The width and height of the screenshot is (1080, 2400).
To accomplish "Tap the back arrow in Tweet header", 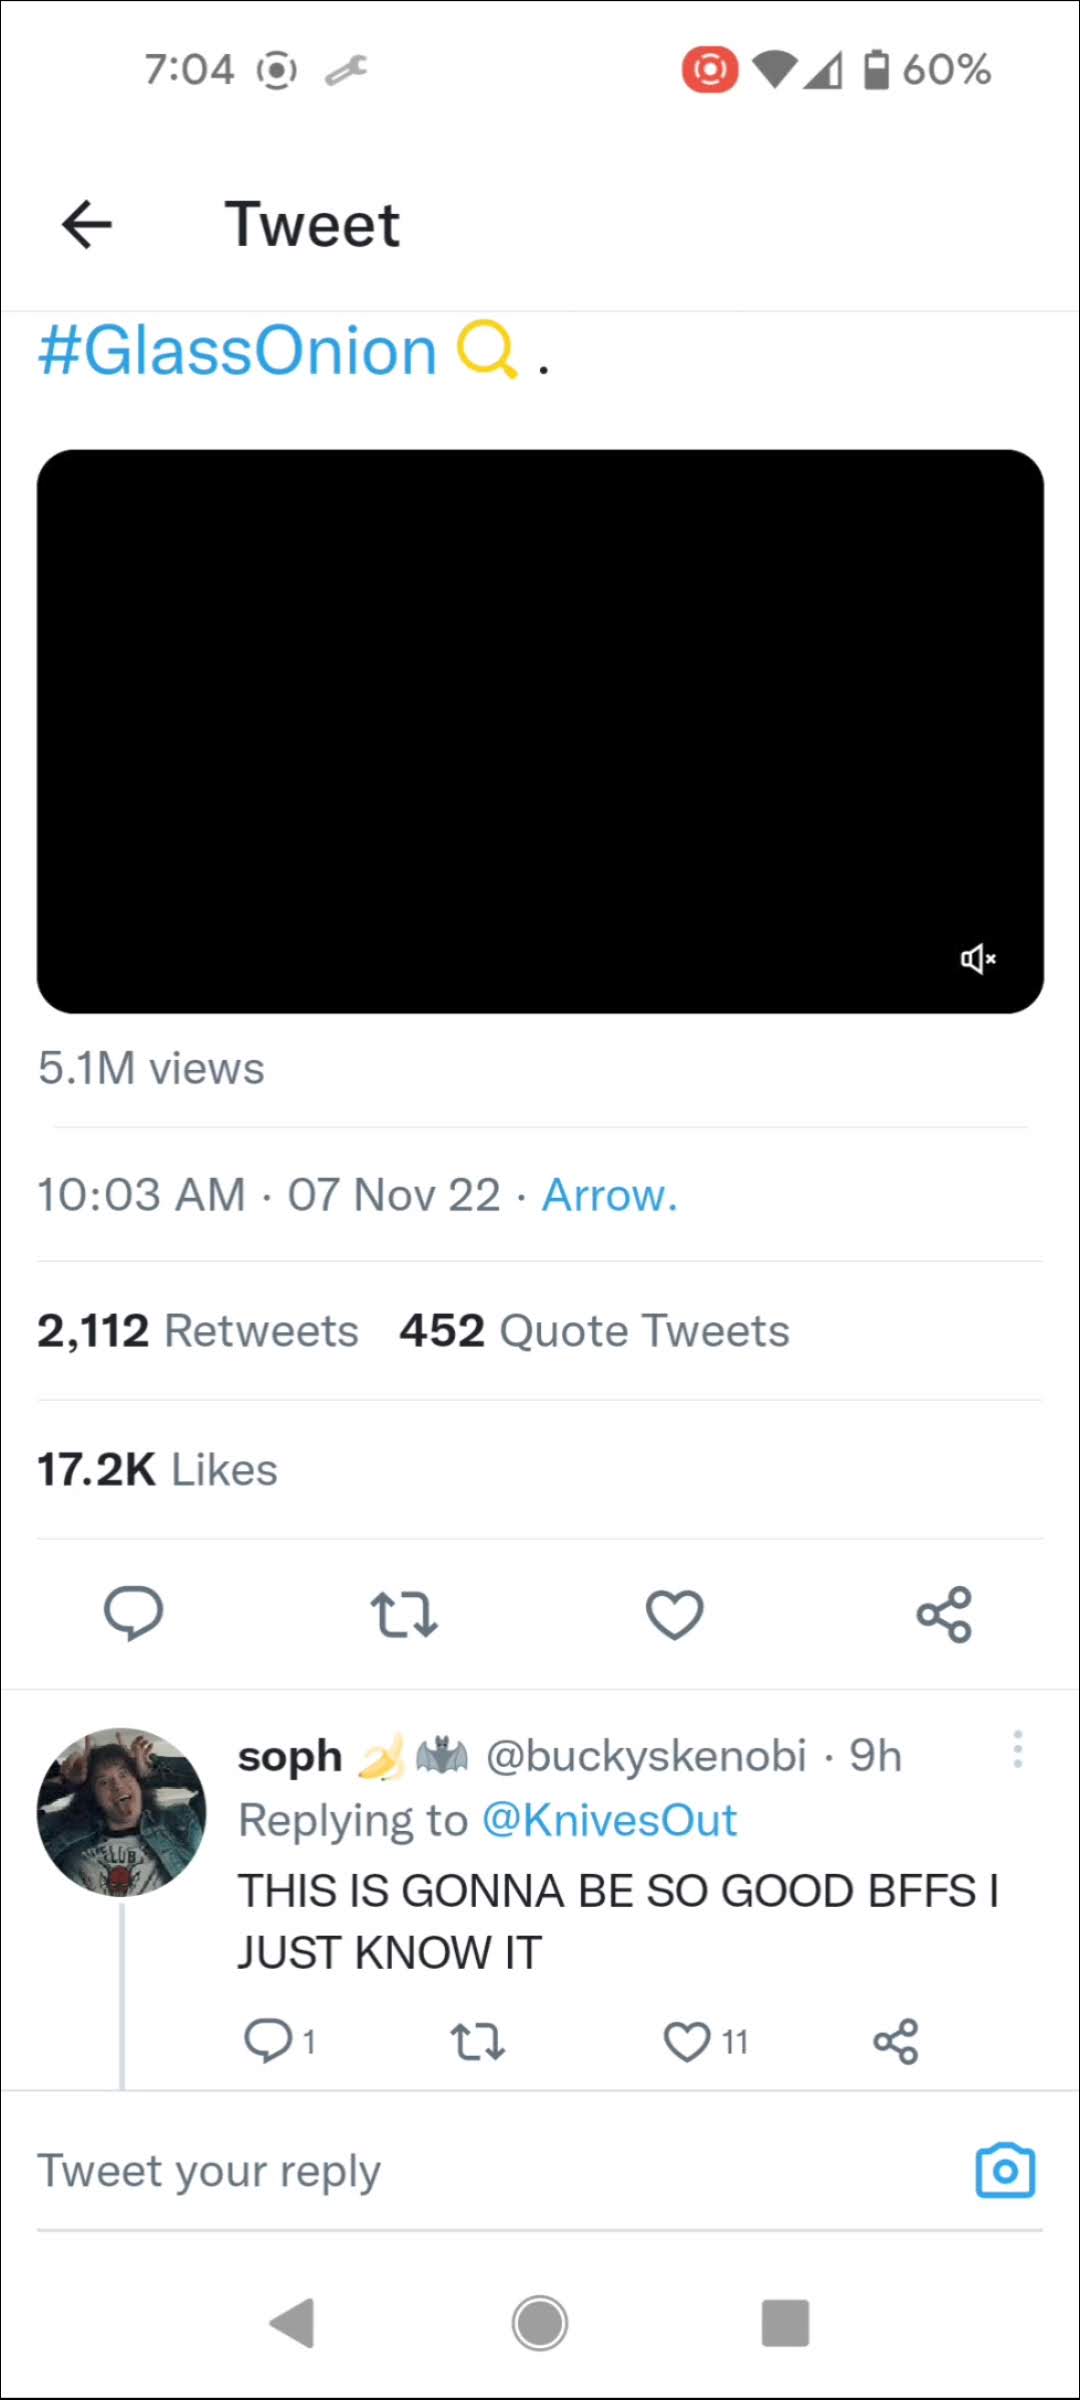I will click(x=87, y=224).
